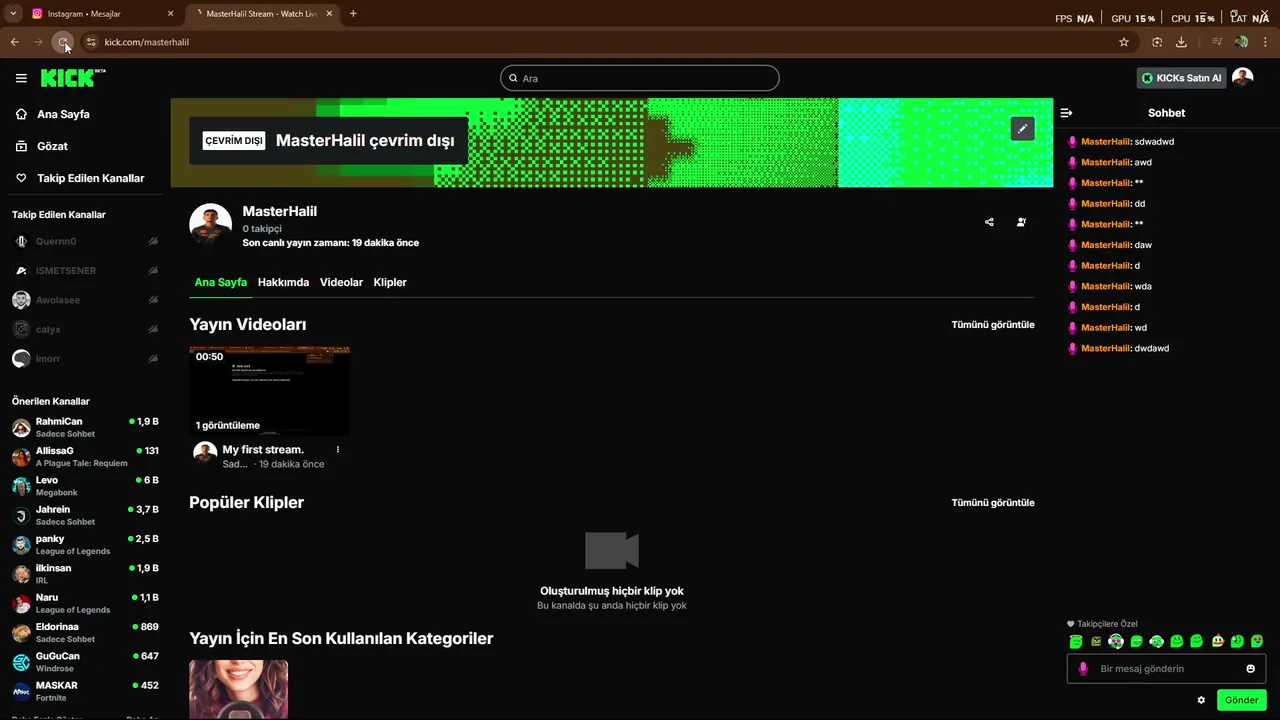Open recommended channel RahmiCan
The height and width of the screenshot is (720, 1280).
(84, 428)
